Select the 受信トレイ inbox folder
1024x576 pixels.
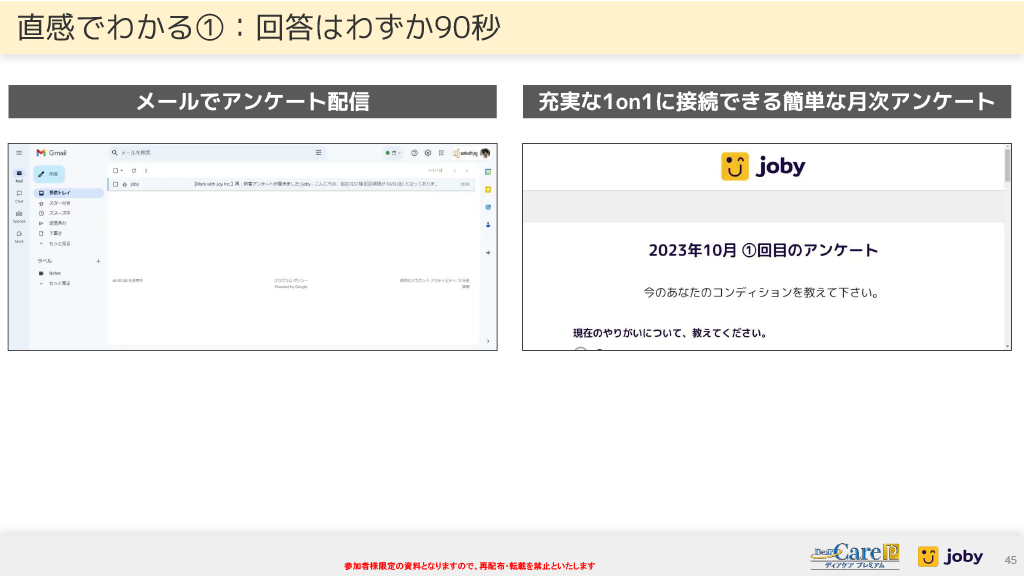pos(60,193)
